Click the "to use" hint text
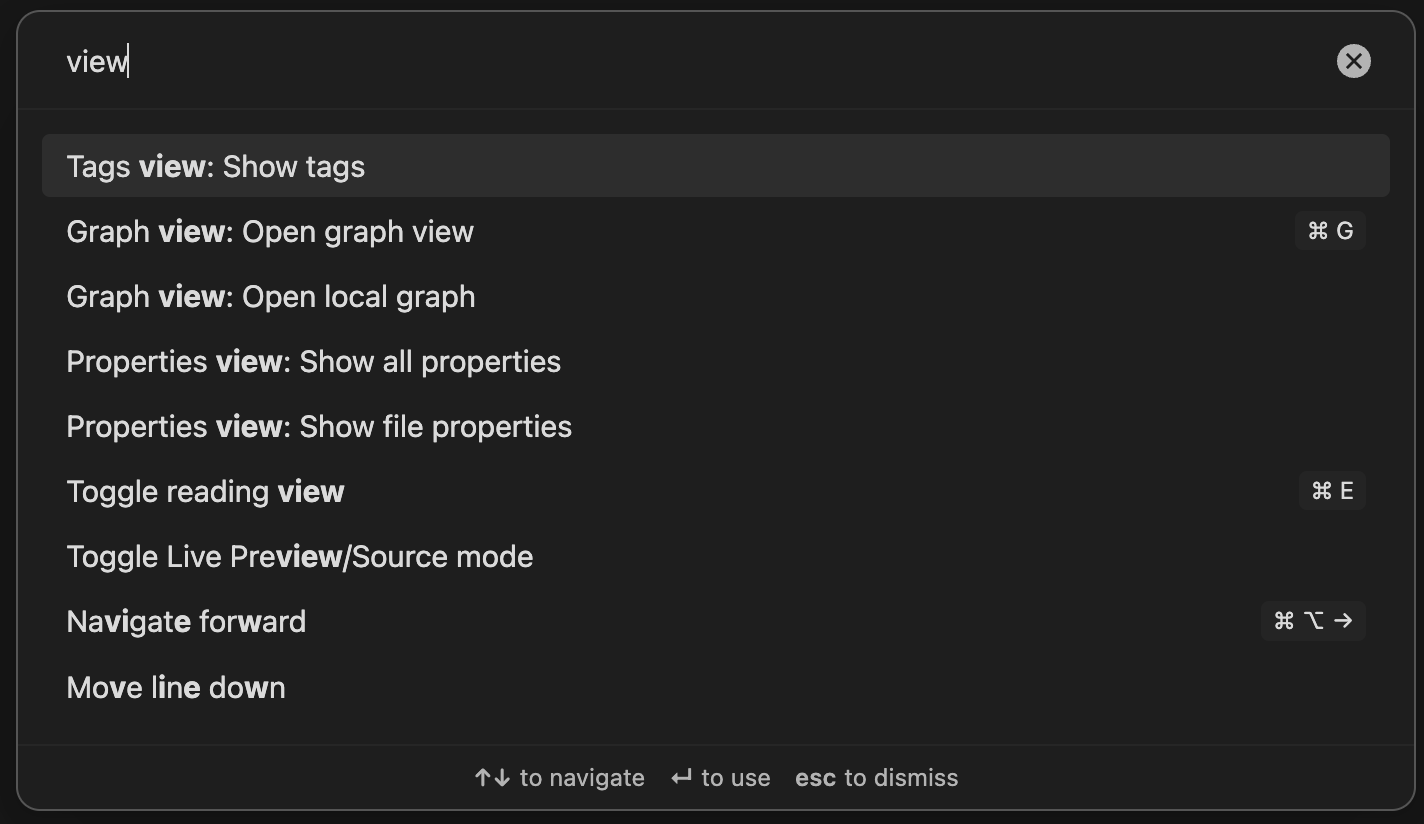 (x=735, y=778)
